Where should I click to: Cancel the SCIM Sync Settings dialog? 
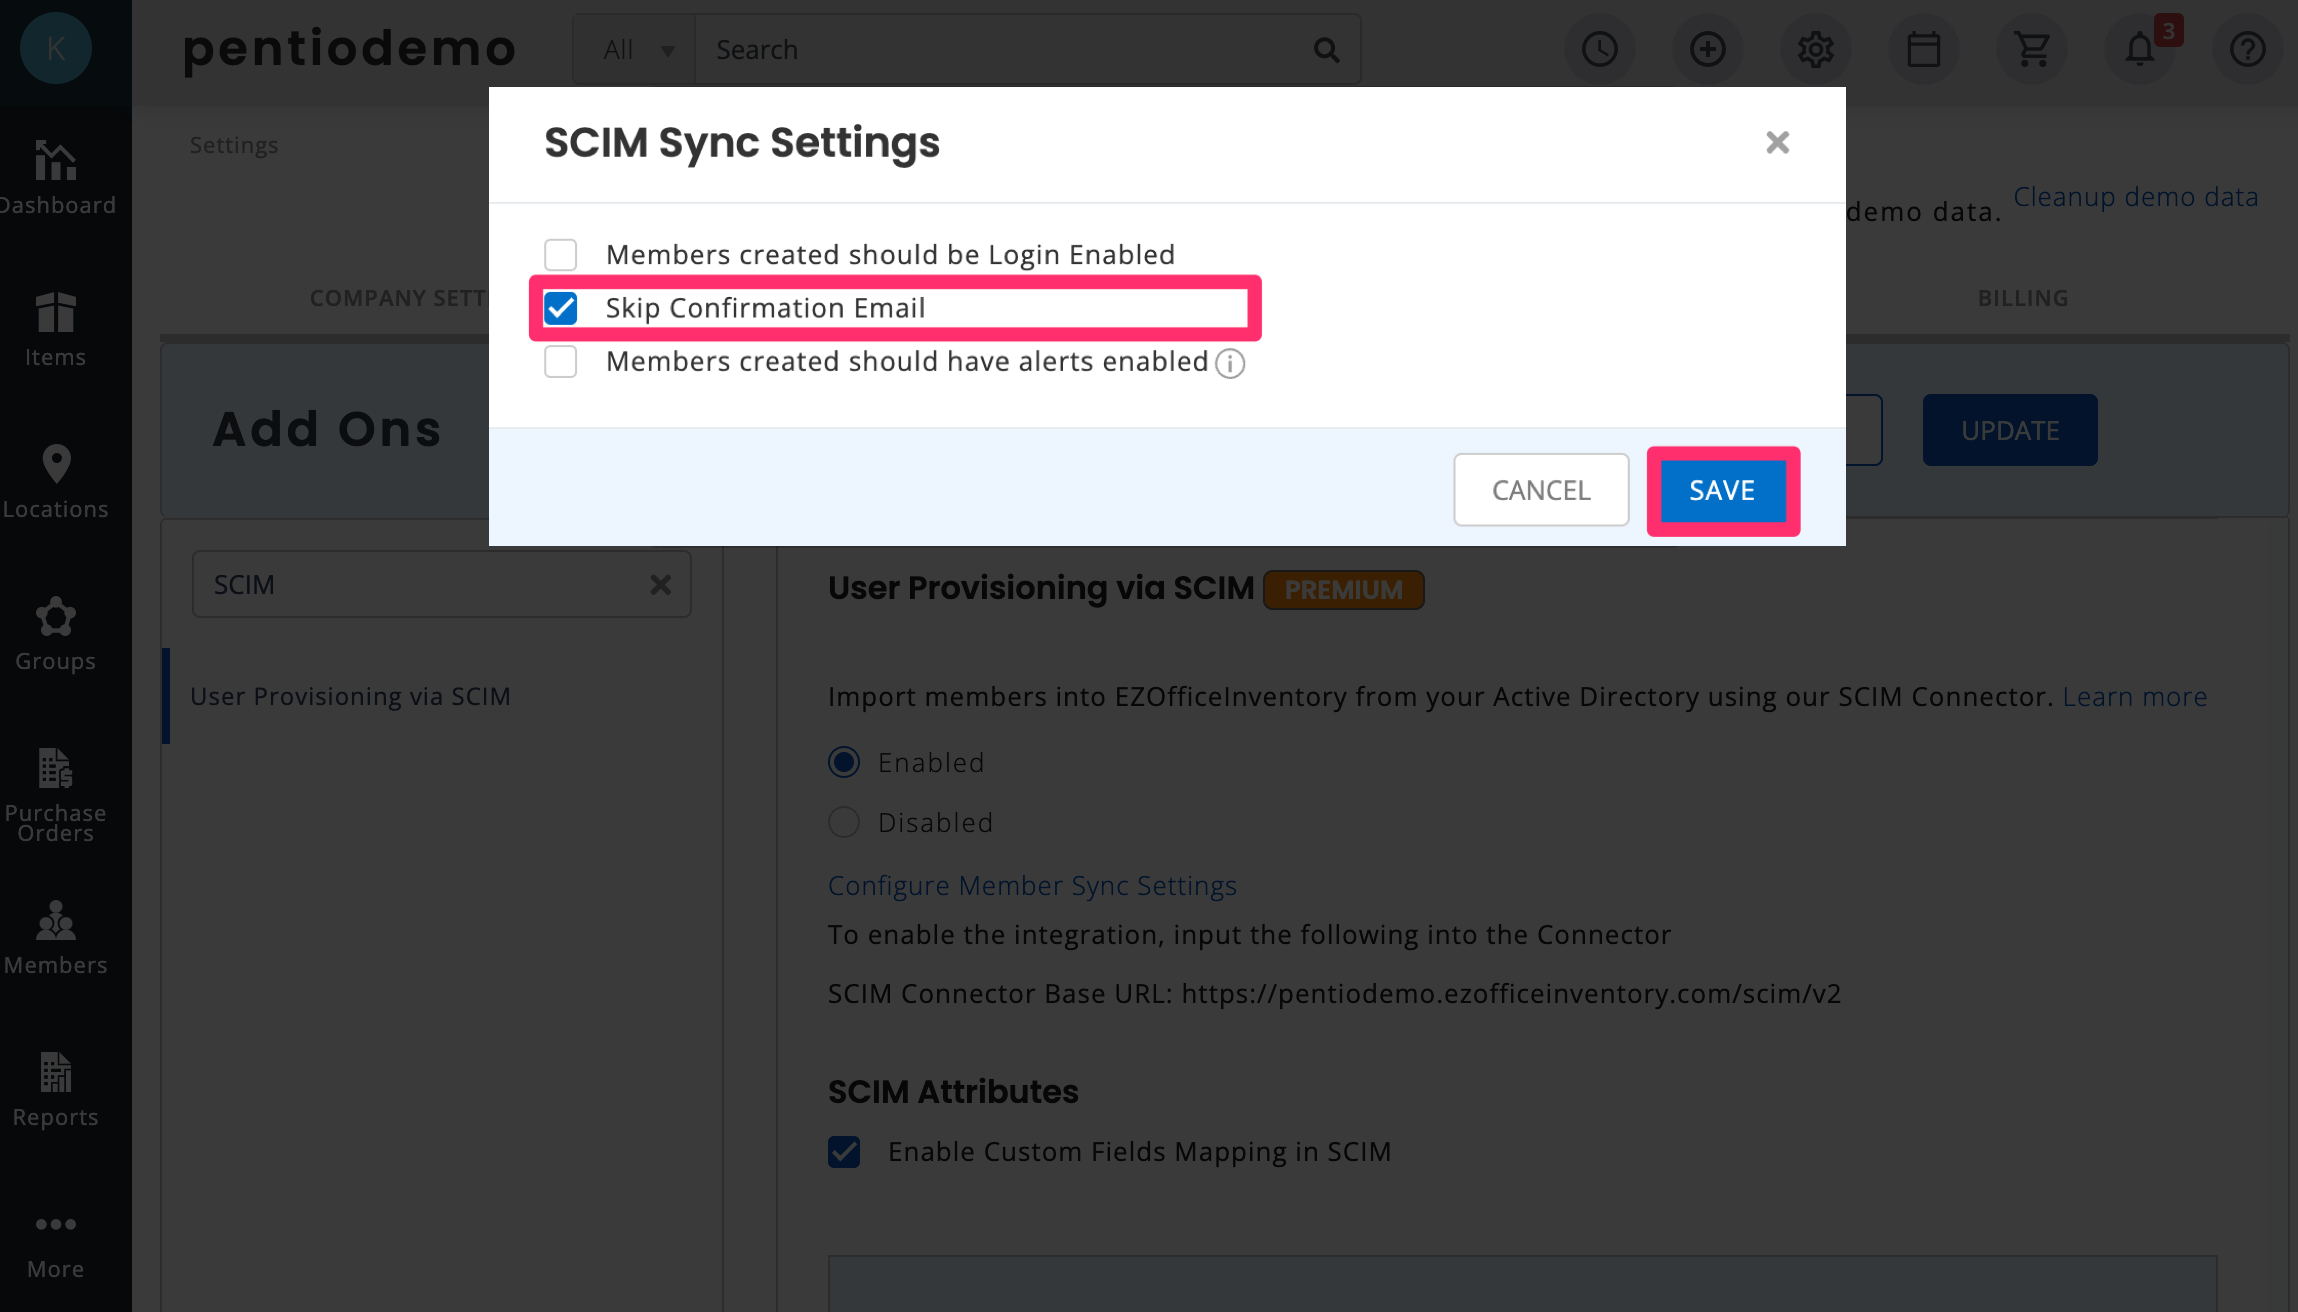point(1541,490)
